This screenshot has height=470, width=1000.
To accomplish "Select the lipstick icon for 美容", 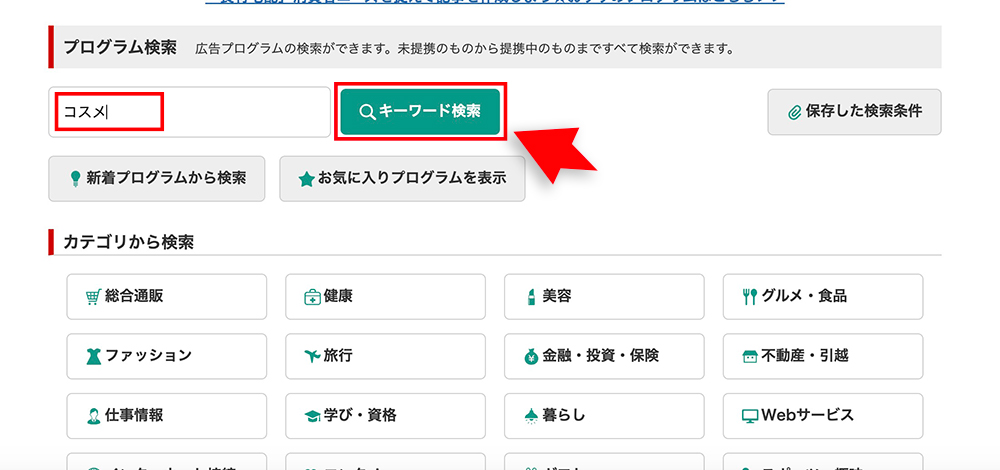I will [x=531, y=297].
